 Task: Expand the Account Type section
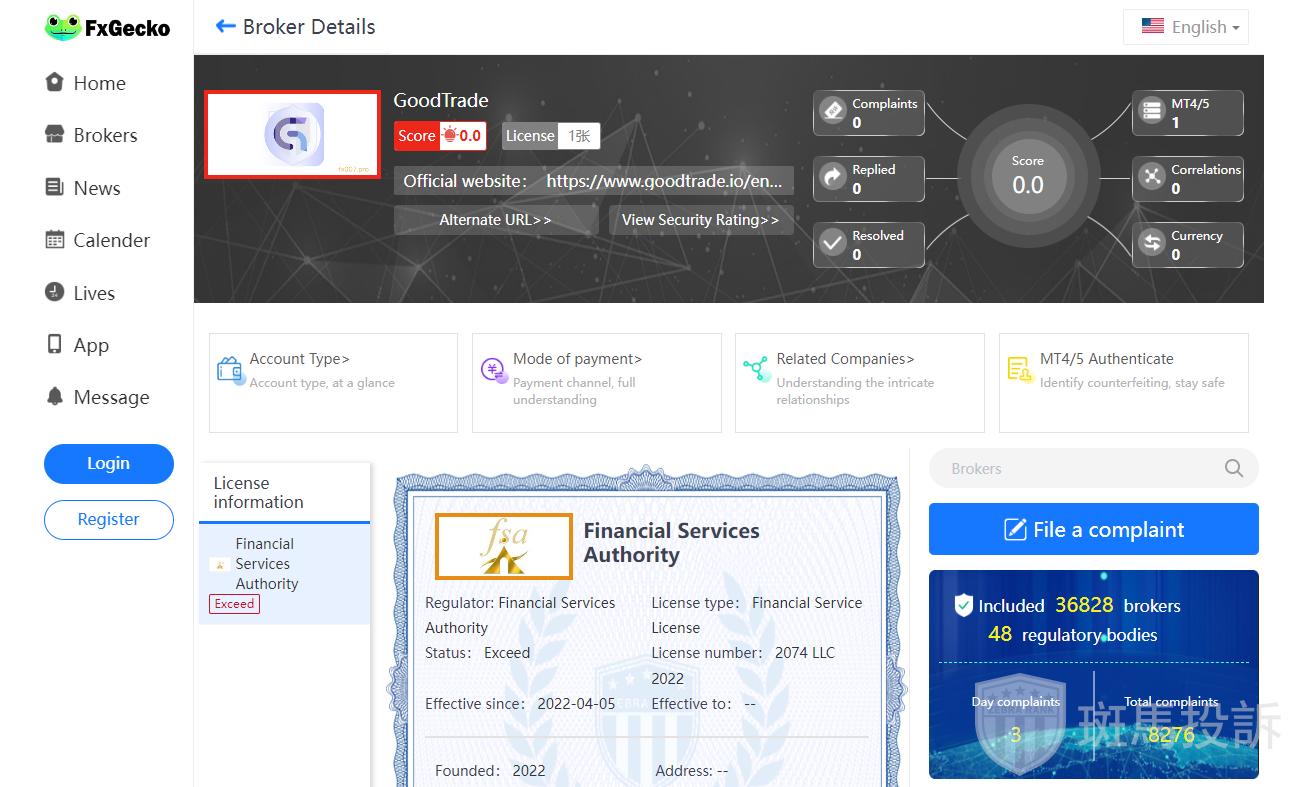point(299,359)
